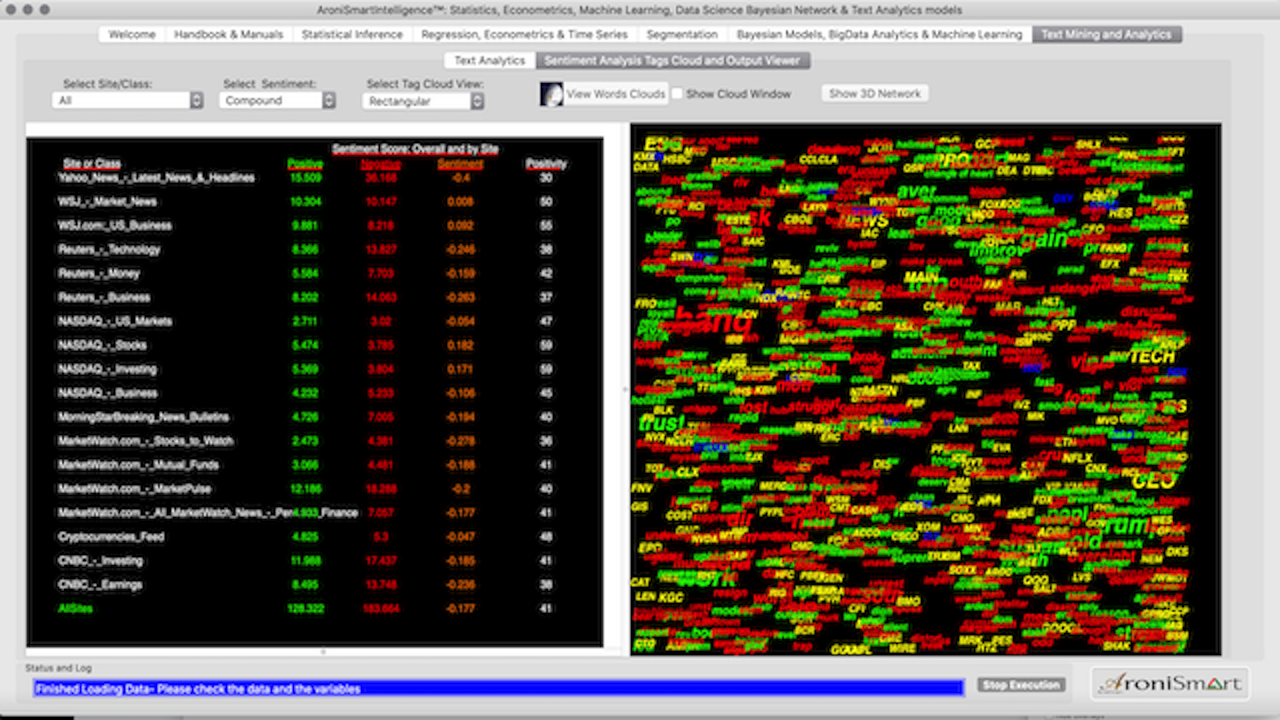Click the yellow 'CEO' cloud word

tap(1153, 481)
